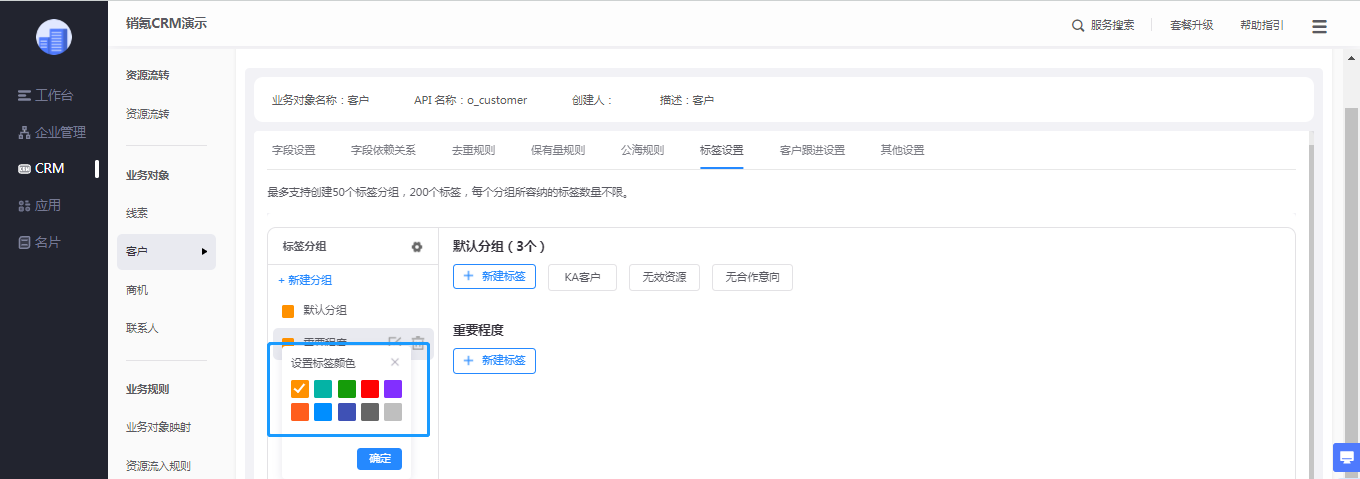The width and height of the screenshot is (1360, 479).
Task: Open 工作台 in the dark sidebar
Action: coord(46,95)
